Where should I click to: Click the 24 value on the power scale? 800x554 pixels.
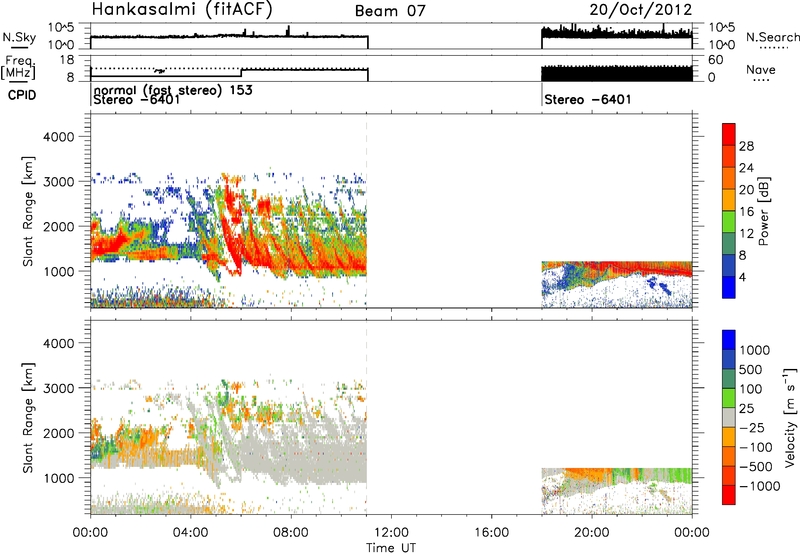pos(746,168)
